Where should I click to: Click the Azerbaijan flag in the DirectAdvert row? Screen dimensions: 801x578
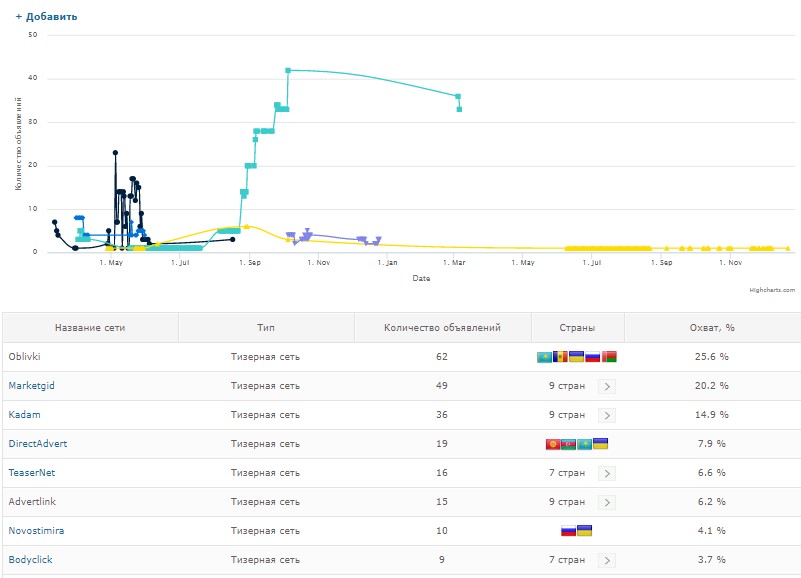(569, 444)
